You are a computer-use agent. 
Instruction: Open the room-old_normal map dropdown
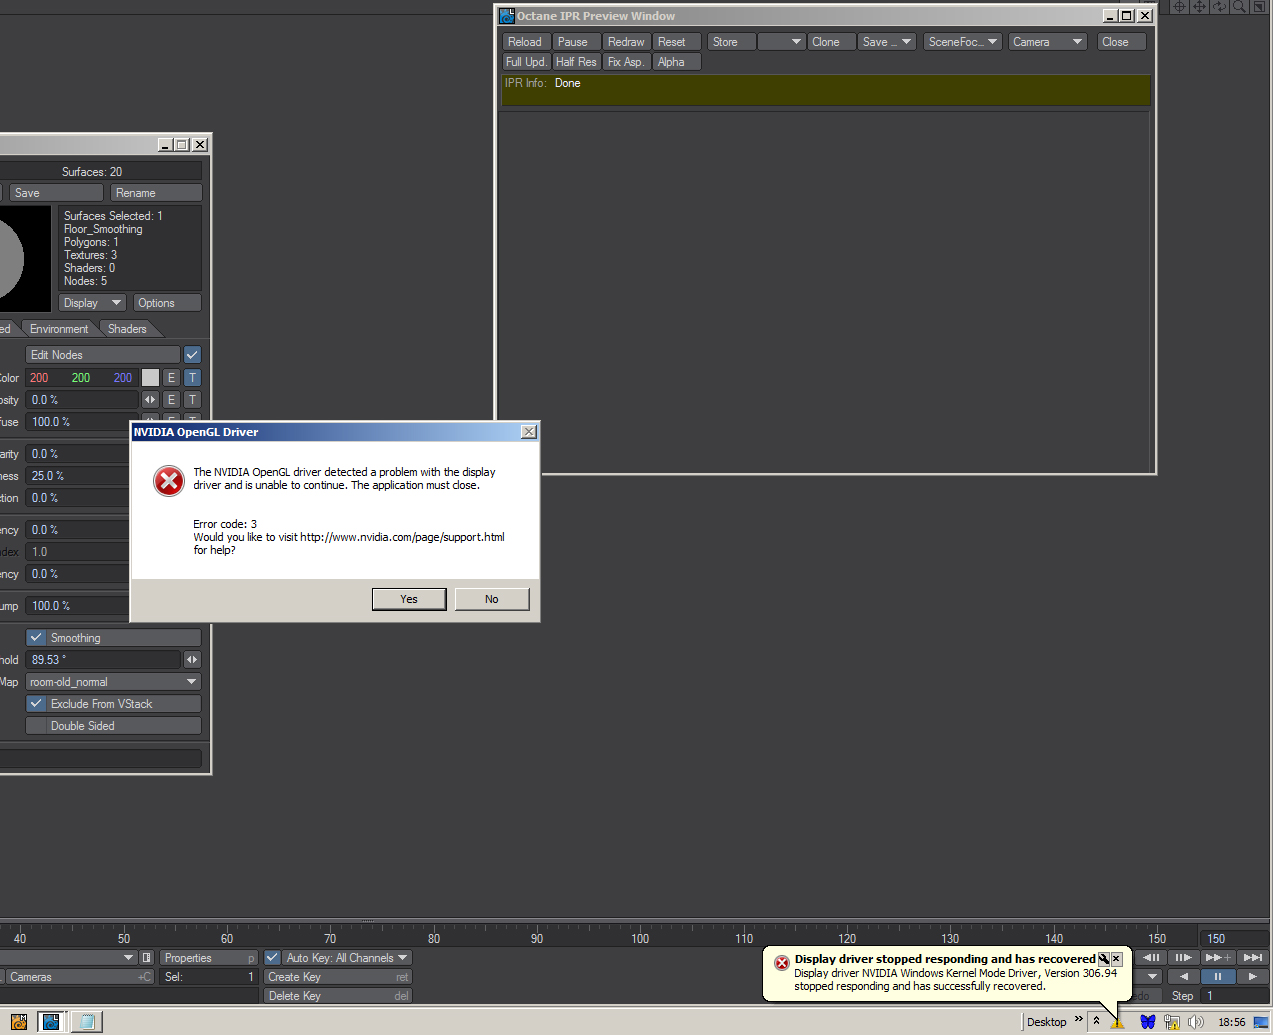click(114, 682)
